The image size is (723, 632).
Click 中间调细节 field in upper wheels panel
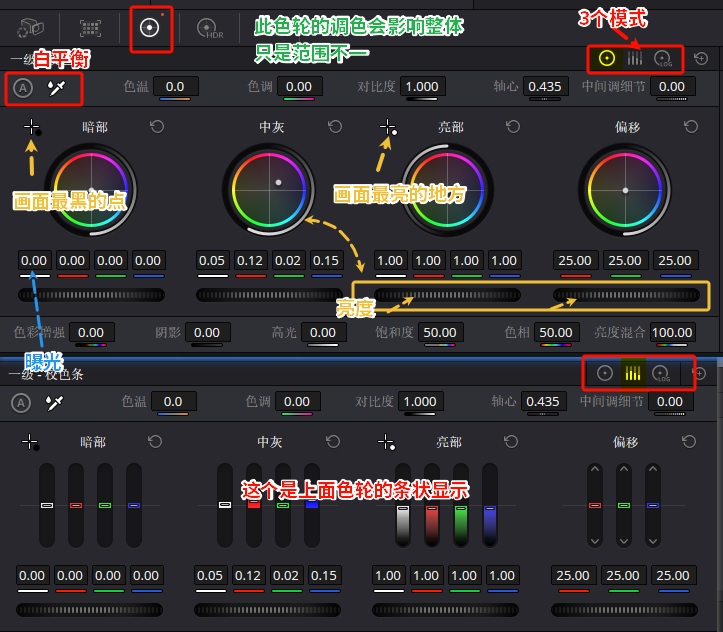pos(672,87)
